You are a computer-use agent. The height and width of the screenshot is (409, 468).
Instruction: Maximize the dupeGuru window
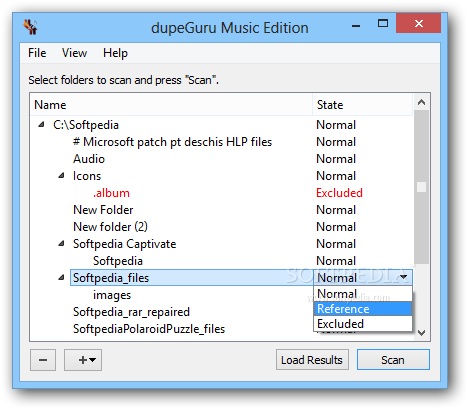coord(383,23)
